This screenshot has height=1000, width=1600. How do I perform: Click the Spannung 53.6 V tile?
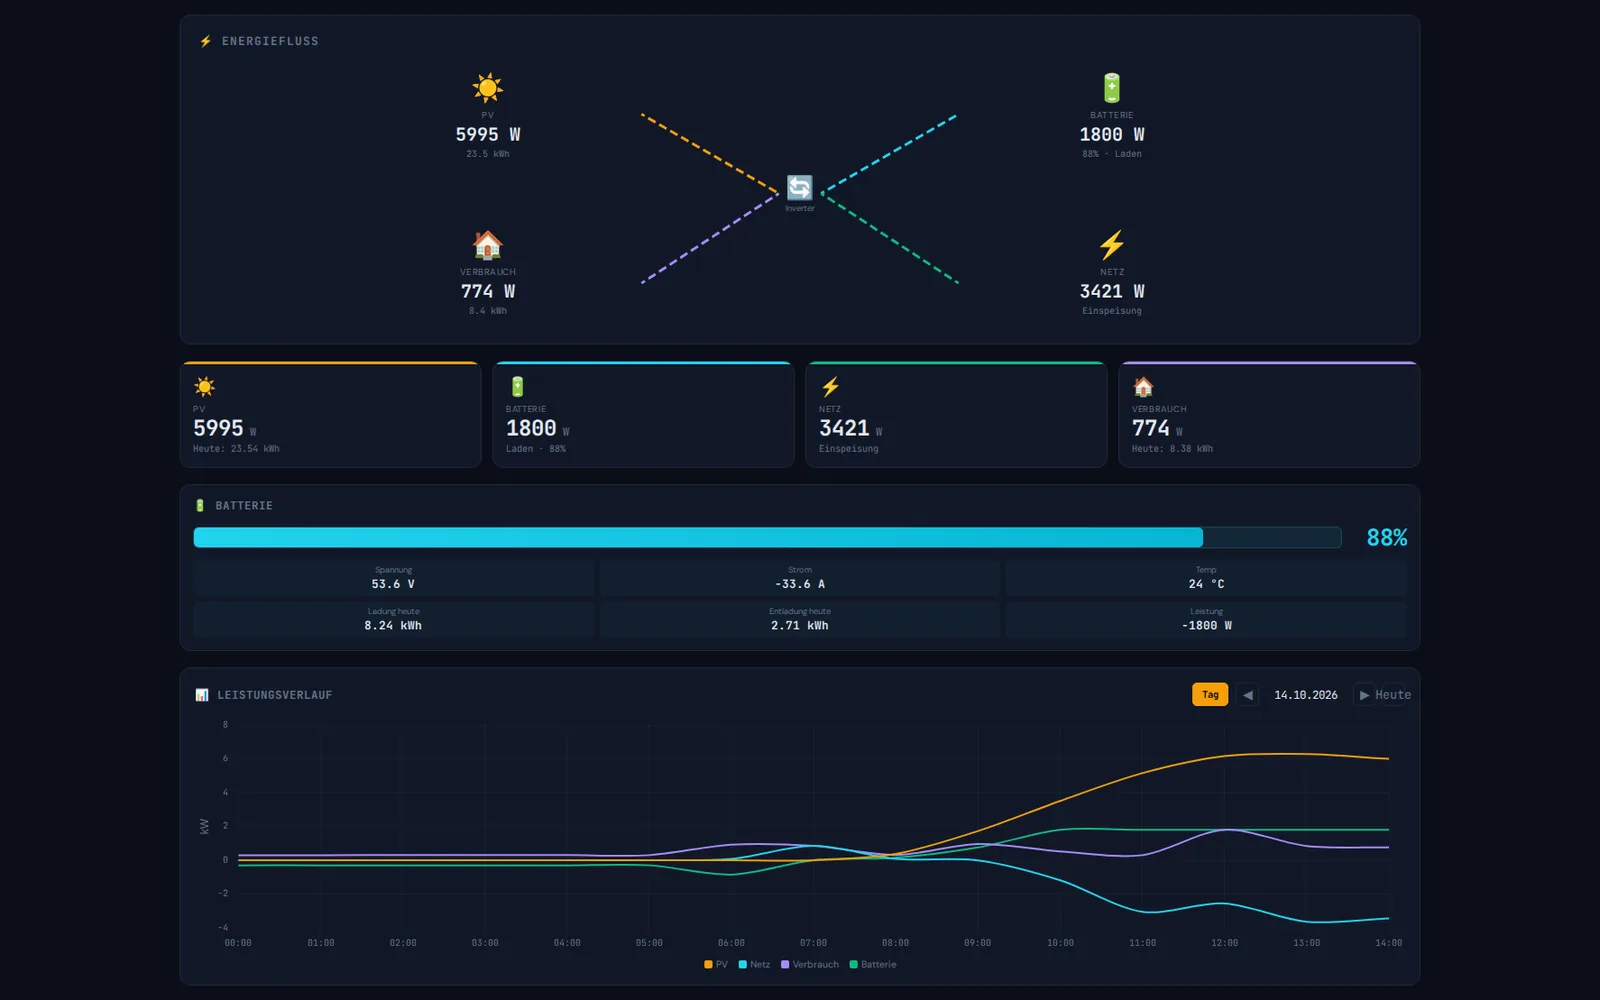pos(393,578)
